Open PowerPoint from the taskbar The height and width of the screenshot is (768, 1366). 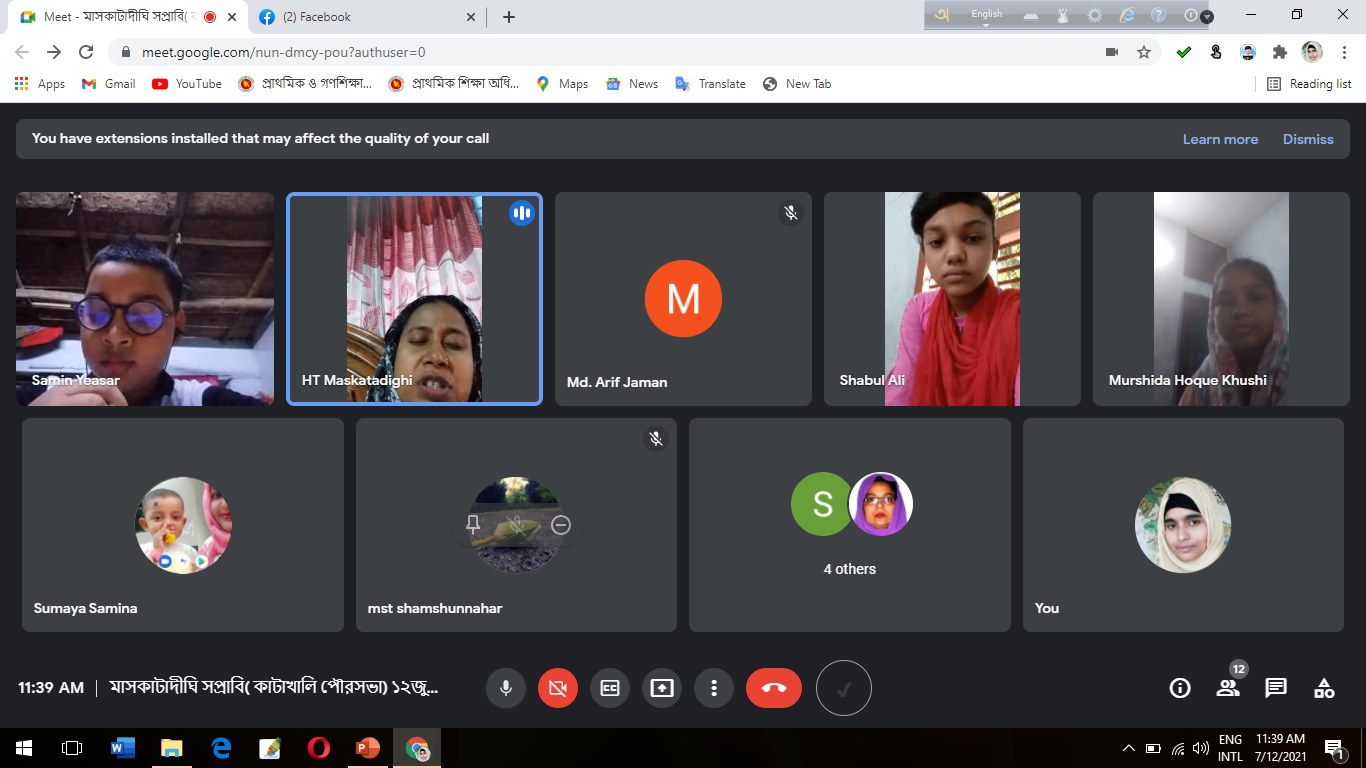tap(368, 748)
